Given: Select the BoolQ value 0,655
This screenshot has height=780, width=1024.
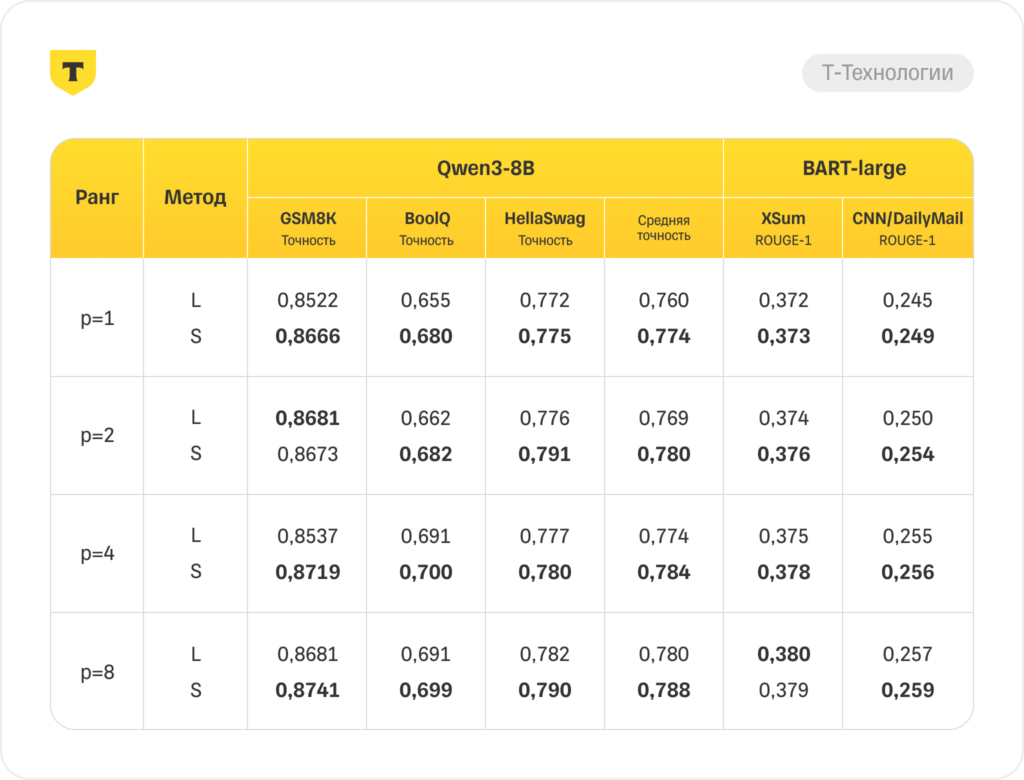Looking at the screenshot, I should 426,301.
